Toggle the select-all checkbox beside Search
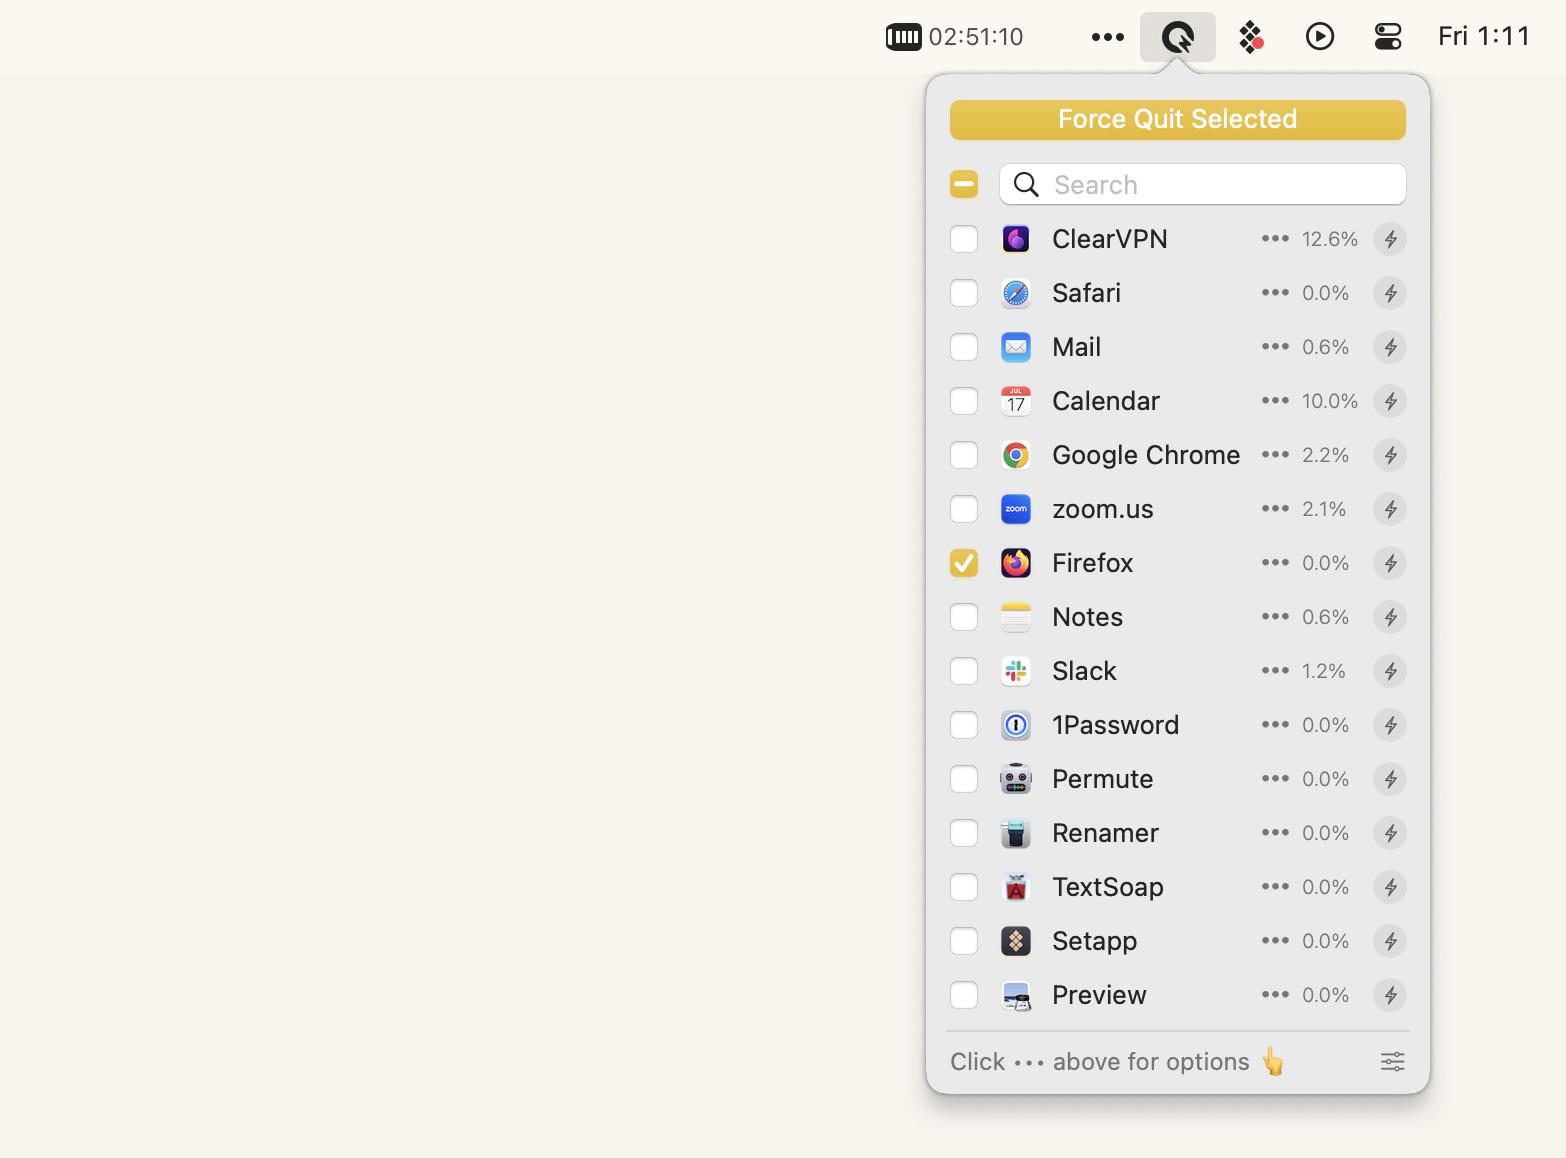Image resolution: width=1566 pixels, height=1158 pixels. (x=964, y=184)
